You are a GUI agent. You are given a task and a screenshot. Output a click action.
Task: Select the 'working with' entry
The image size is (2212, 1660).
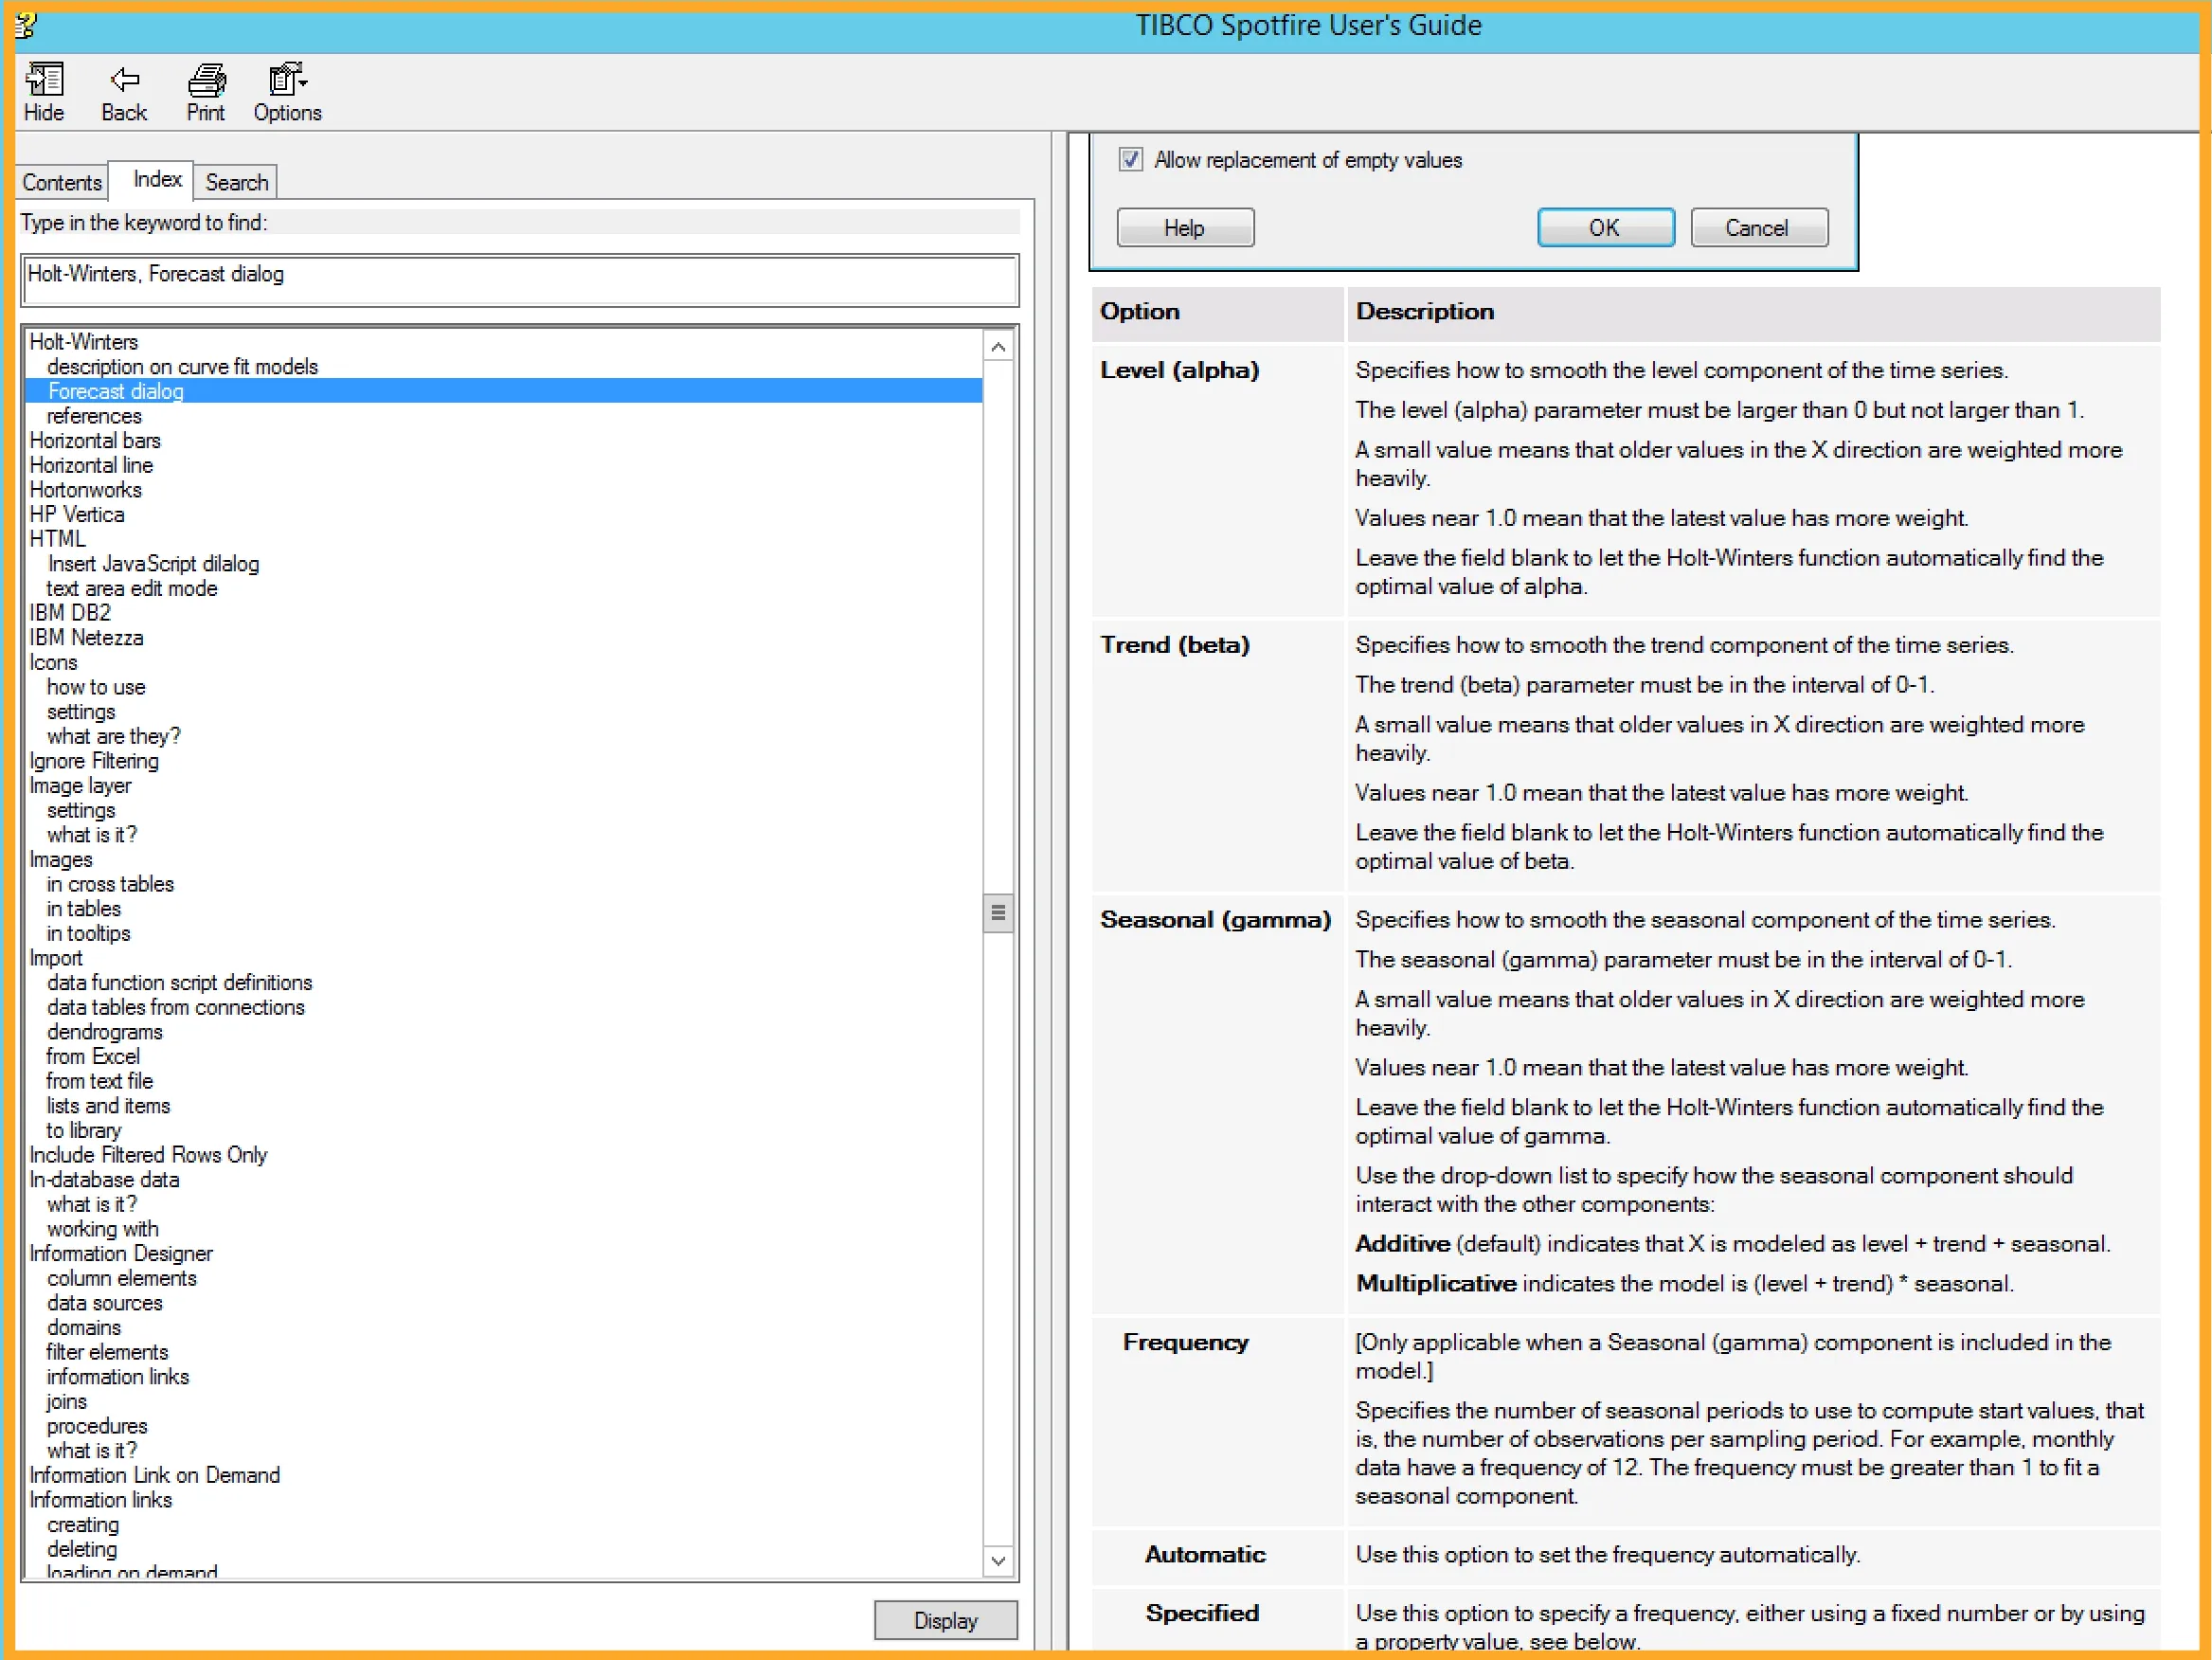point(103,1229)
